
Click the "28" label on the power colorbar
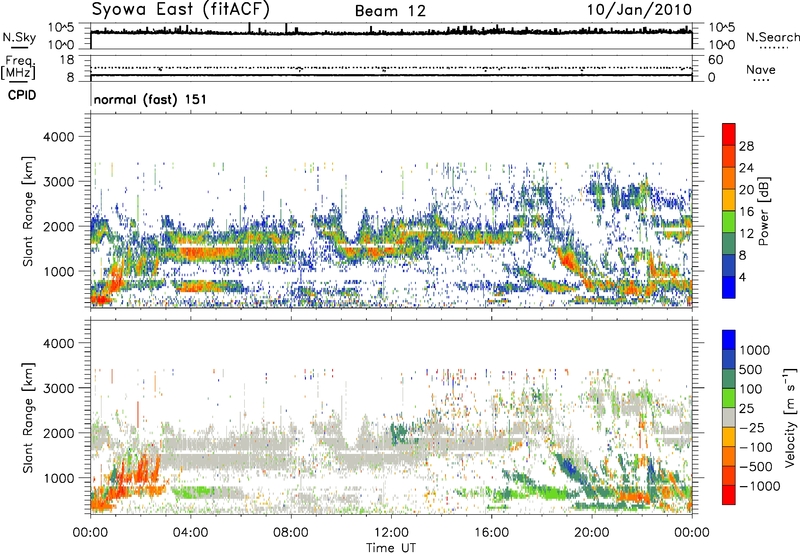pyautogui.click(x=746, y=146)
